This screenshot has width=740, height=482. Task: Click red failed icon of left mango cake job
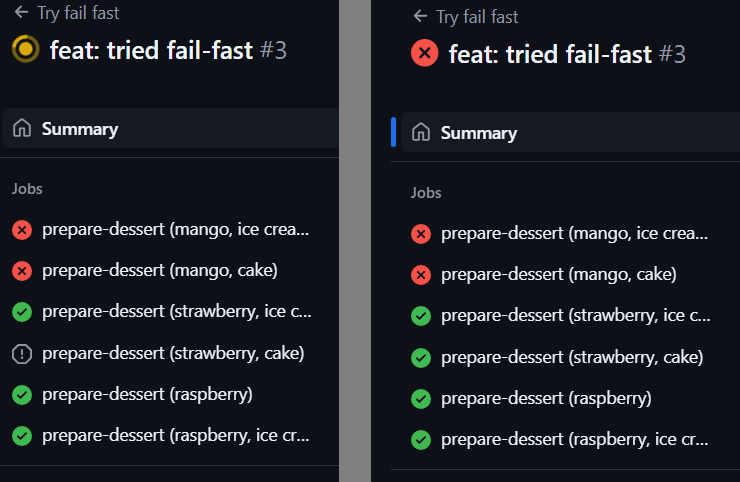point(22,271)
